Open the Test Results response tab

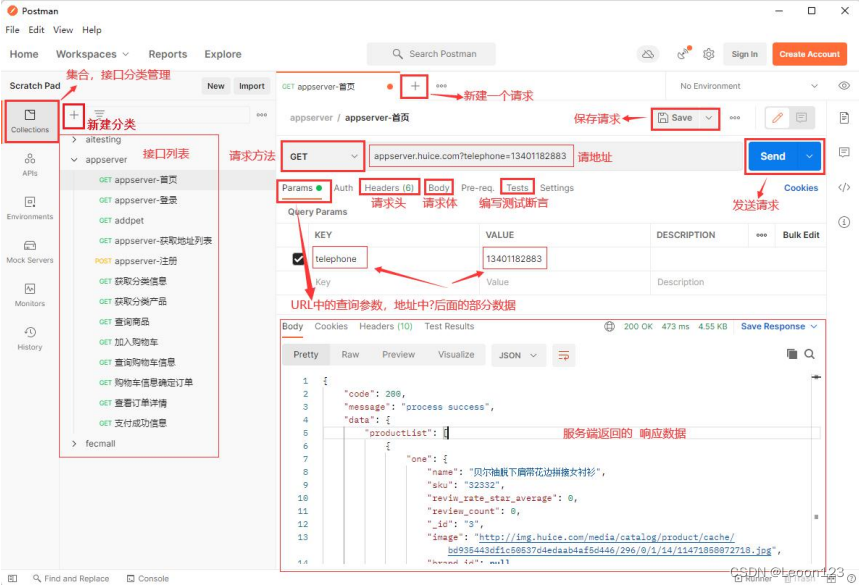[x=449, y=326]
